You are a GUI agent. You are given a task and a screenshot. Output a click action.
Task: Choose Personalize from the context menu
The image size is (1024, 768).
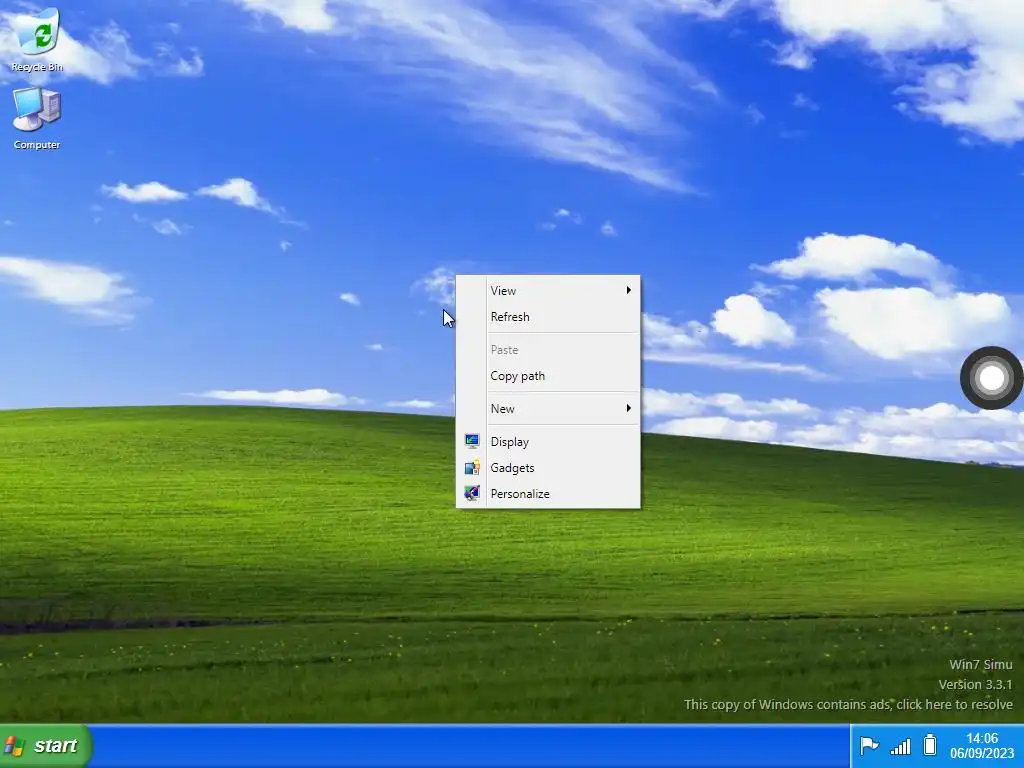548,494
